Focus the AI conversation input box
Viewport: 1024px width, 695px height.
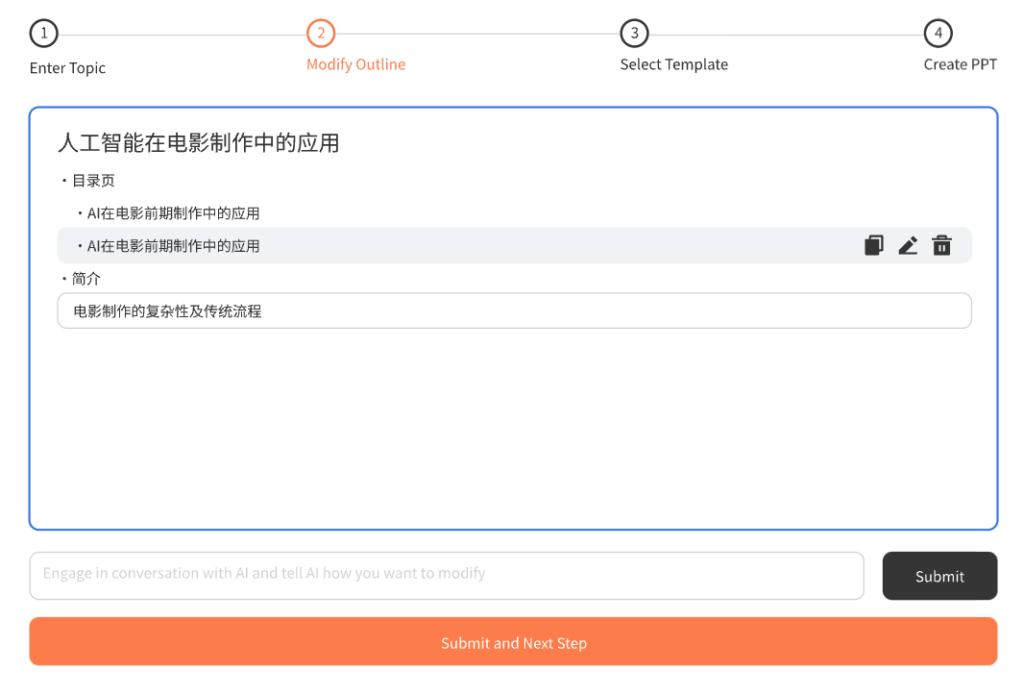pyautogui.click(x=446, y=575)
